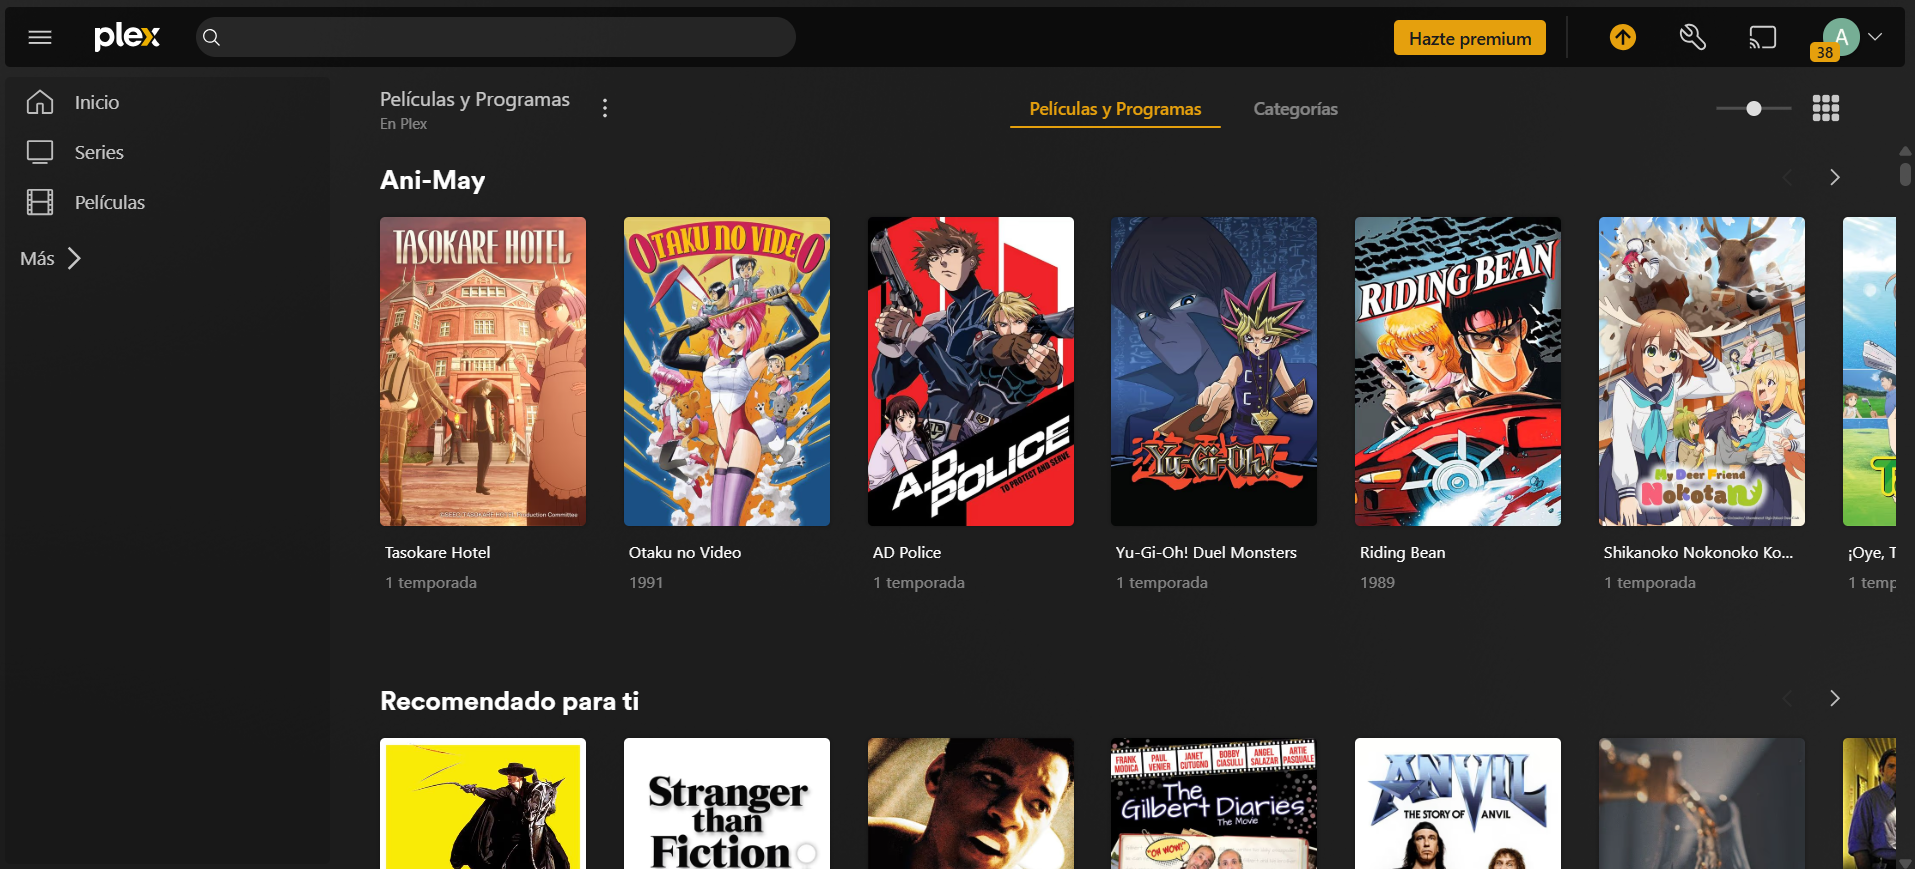Click the 1991 year under Otaku no Video

[x=646, y=582]
